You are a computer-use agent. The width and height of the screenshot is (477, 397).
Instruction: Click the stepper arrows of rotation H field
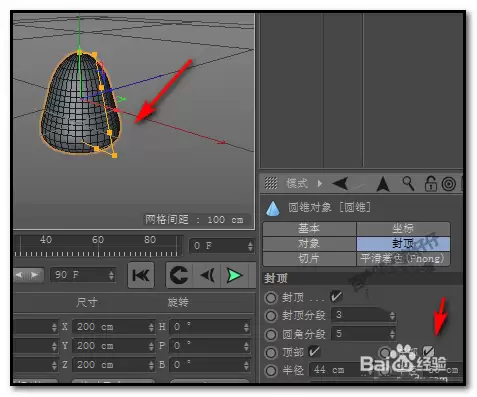point(246,327)
